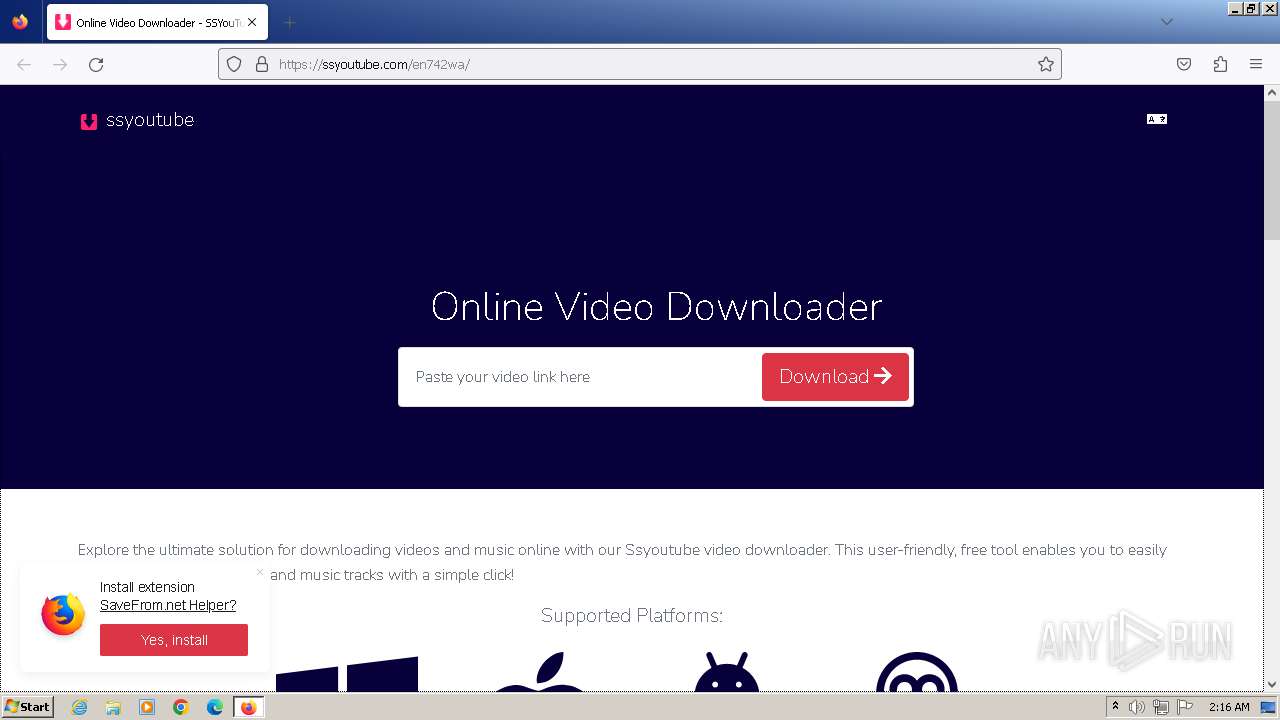Open network tray icon
The image size is (1280, 720).
click(1161, 707)
